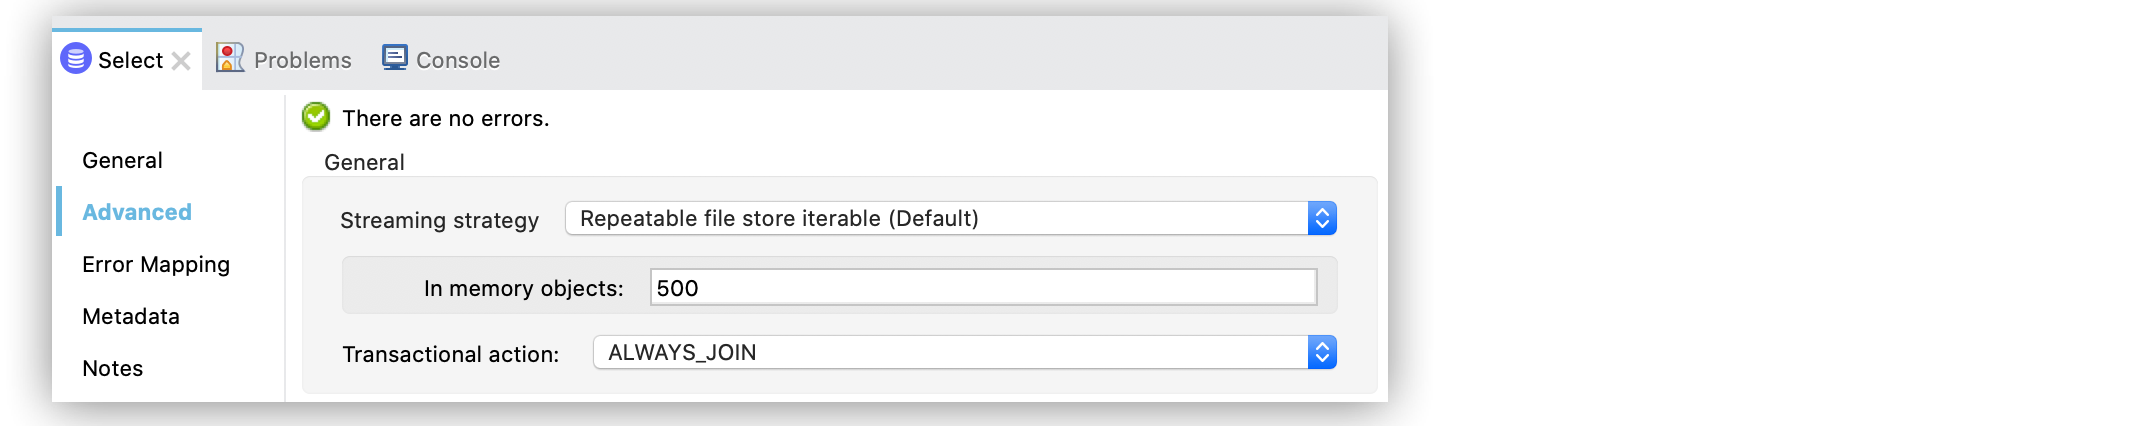Click the Transactional action blue arrow button

coord(1322,352)
